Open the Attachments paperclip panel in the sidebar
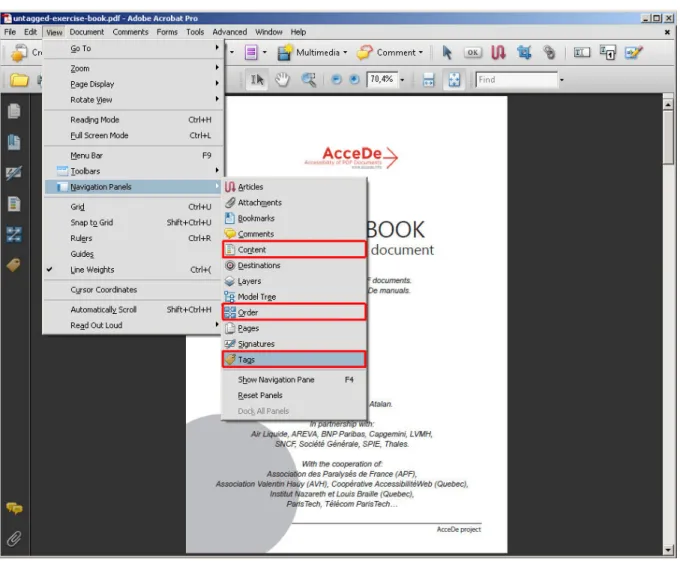Viewport: 680px width, 561px height. pos(14,539)
